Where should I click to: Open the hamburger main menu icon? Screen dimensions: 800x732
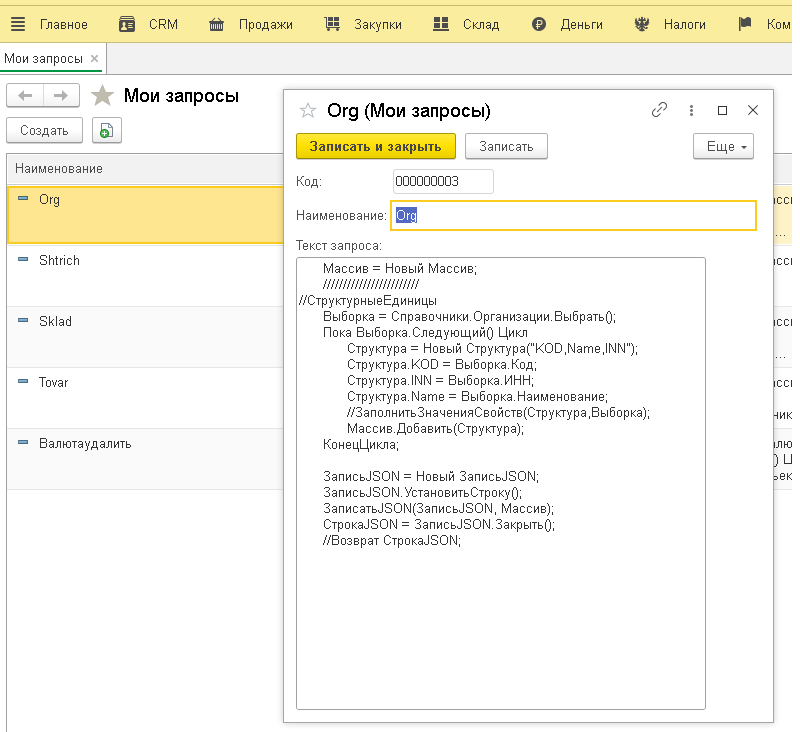pos(18,24)
